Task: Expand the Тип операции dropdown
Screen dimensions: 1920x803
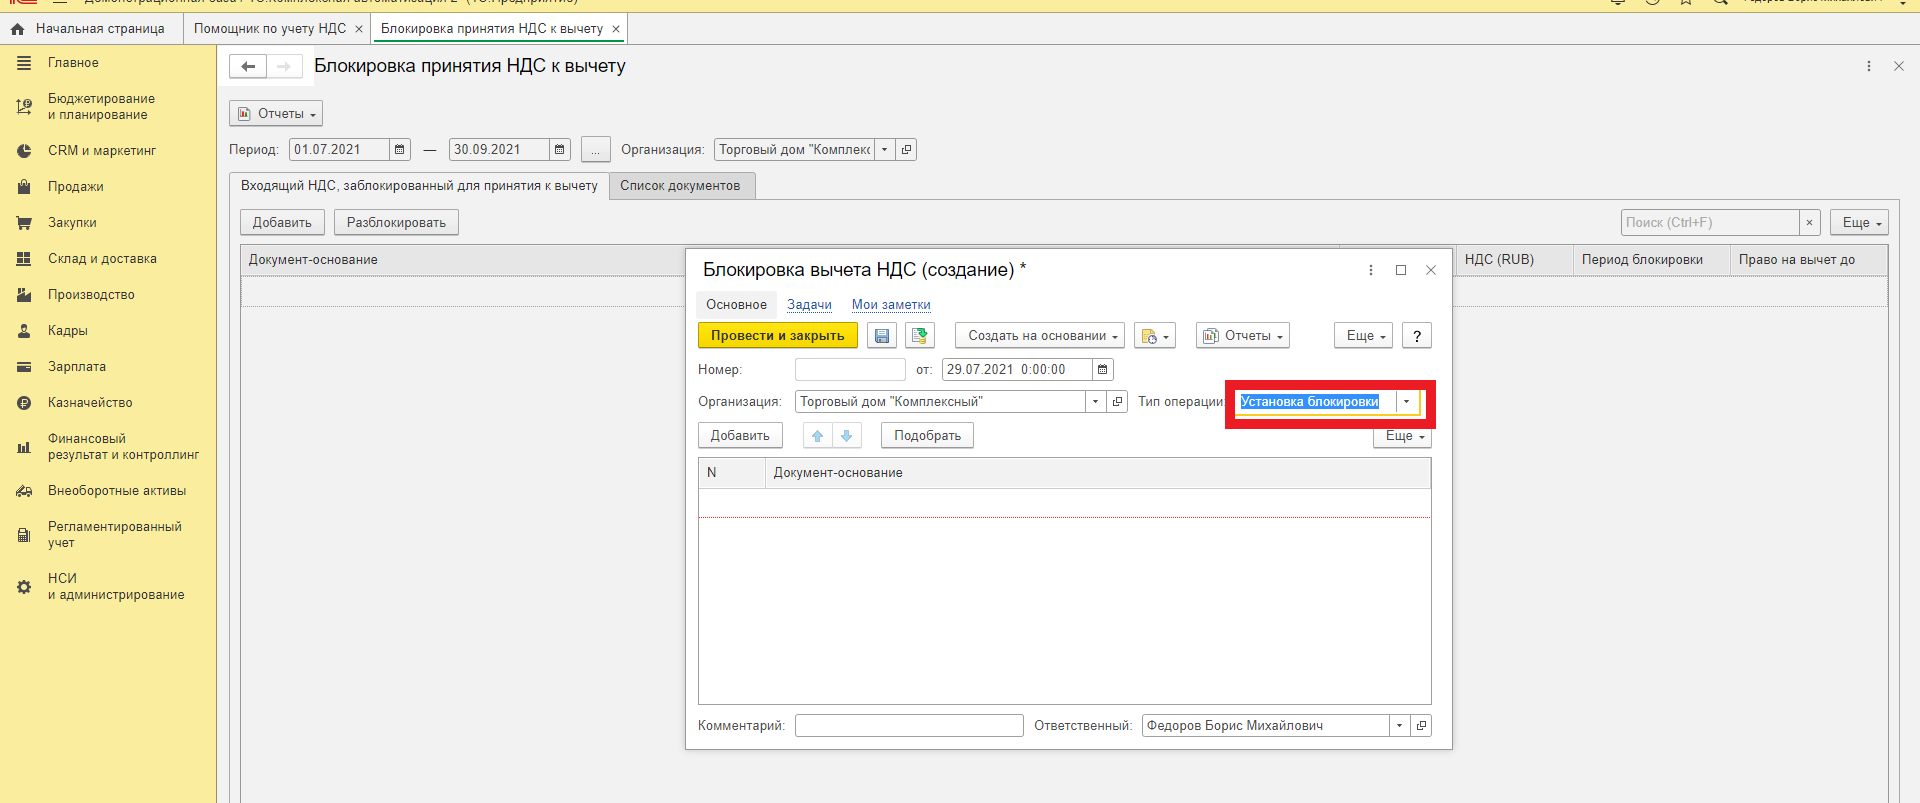Action: click(x=1406, y=402)
